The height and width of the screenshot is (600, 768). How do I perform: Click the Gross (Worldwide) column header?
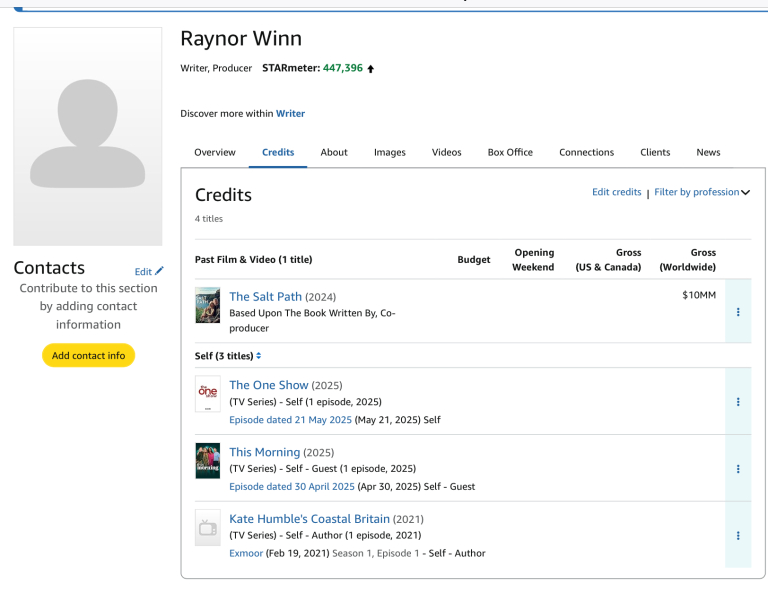688,260
